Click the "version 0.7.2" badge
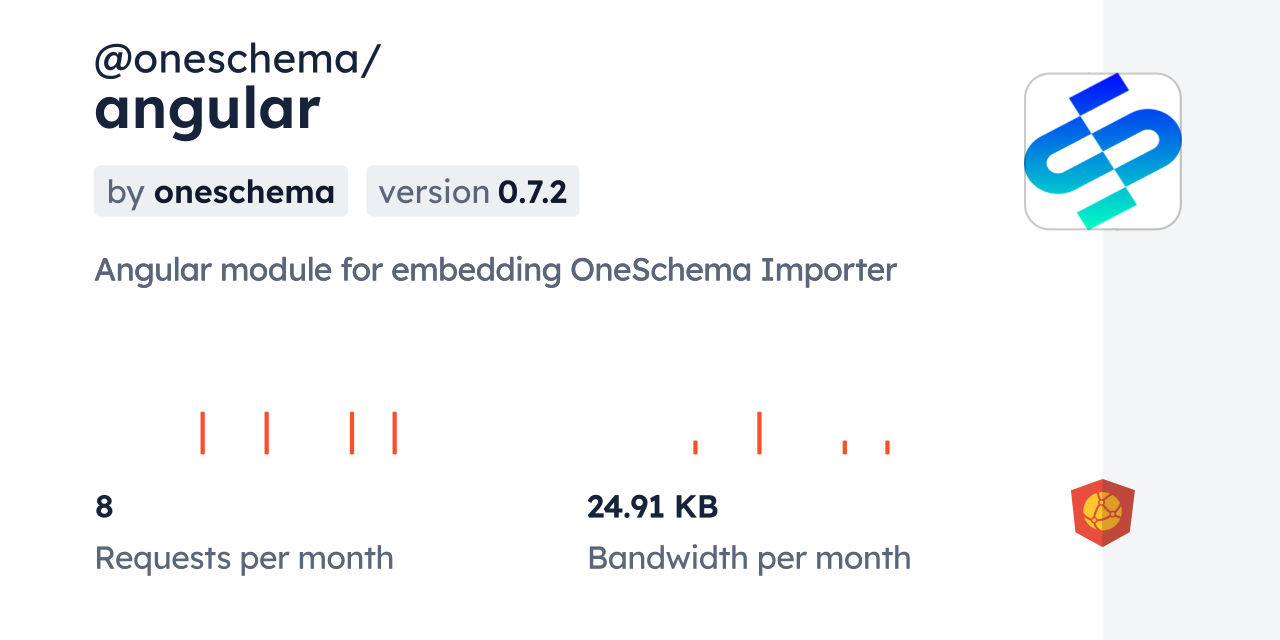Screen dimensions: 1280x640 pyautogui.click(x=472, y=191)
